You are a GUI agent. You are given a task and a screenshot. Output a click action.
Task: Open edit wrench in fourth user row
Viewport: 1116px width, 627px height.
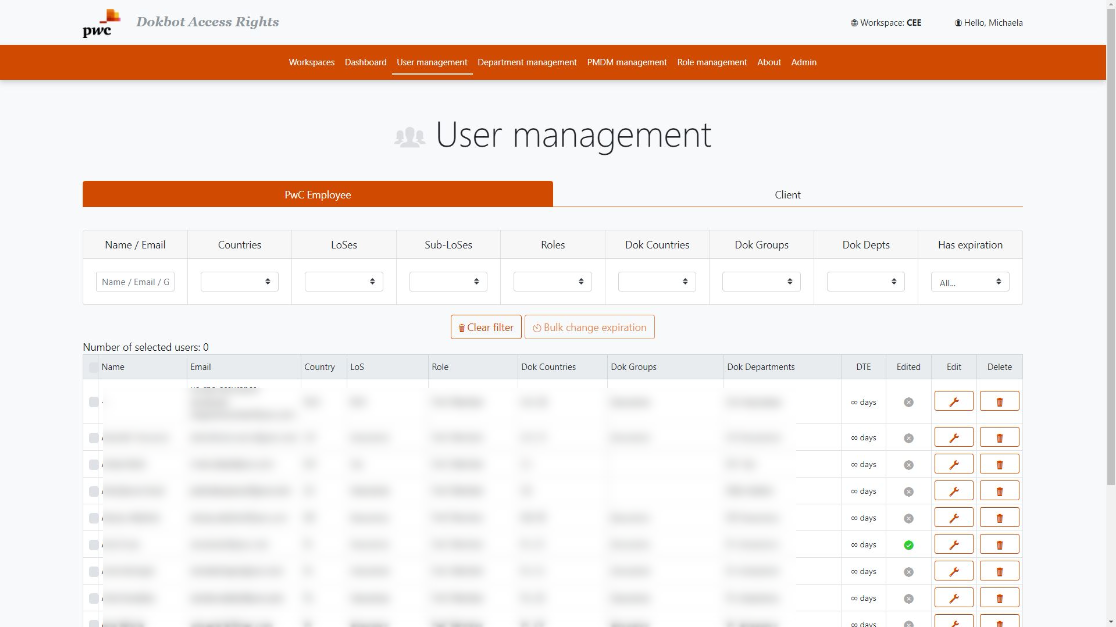(954, 491)
